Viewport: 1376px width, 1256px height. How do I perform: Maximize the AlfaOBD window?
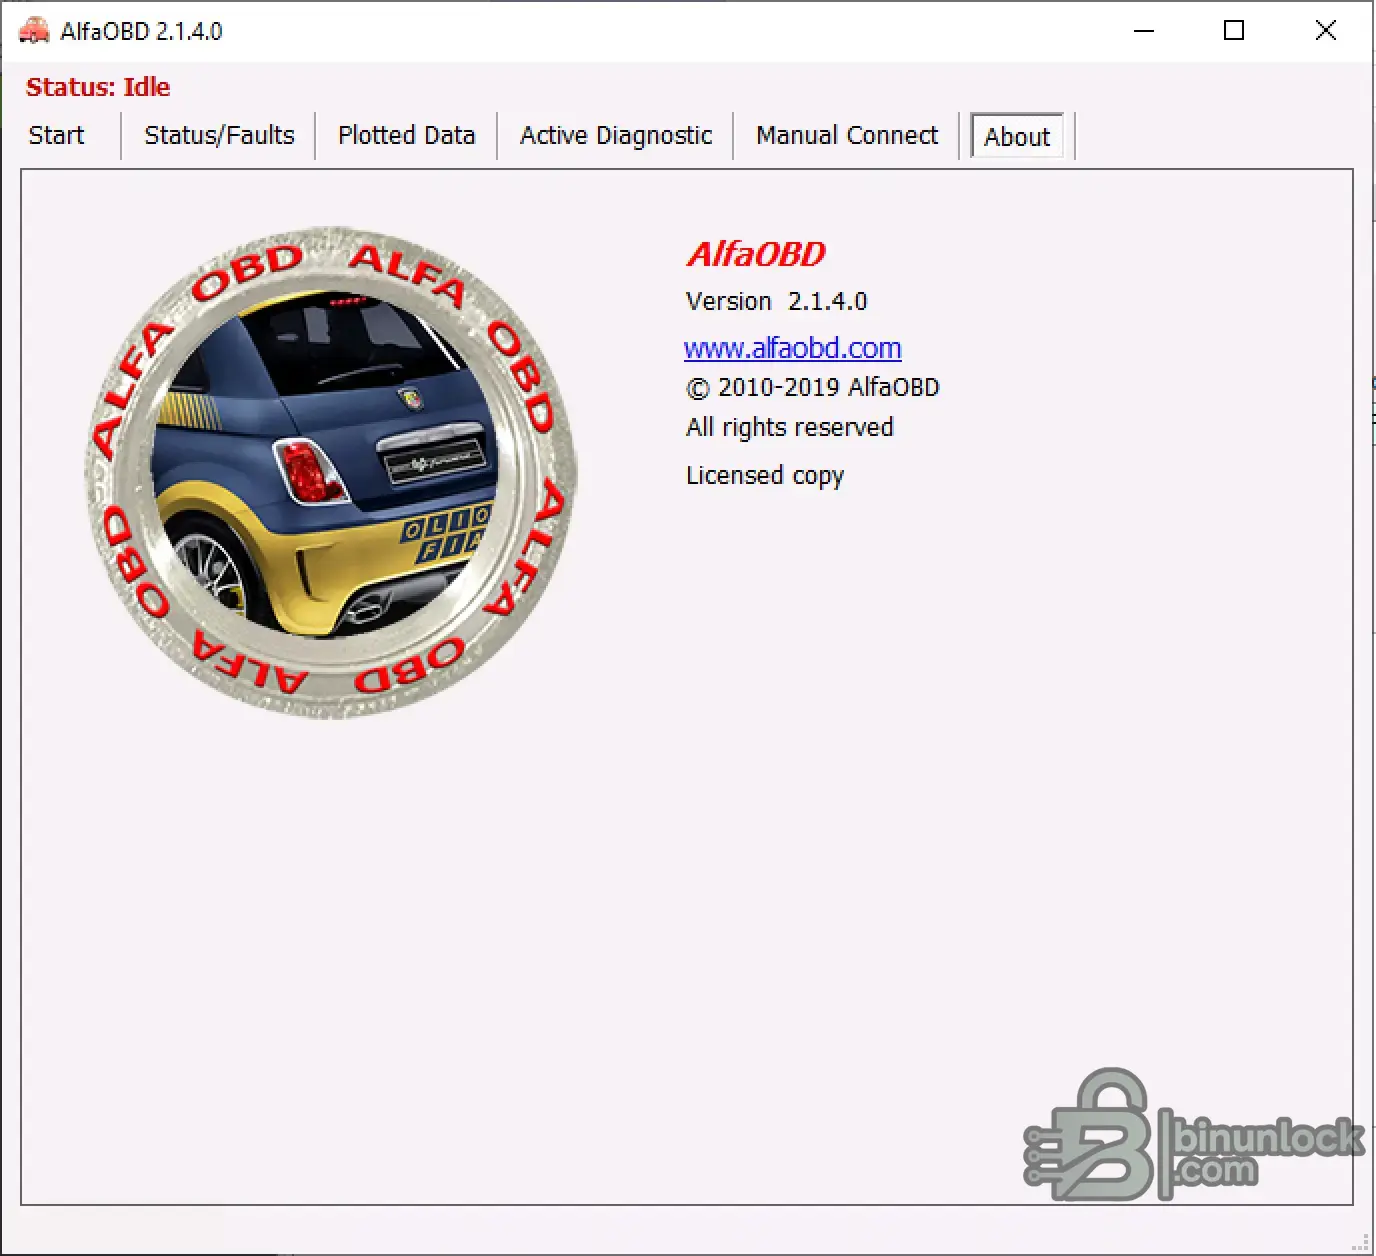pyautogui.click(x=1234, y=31)
